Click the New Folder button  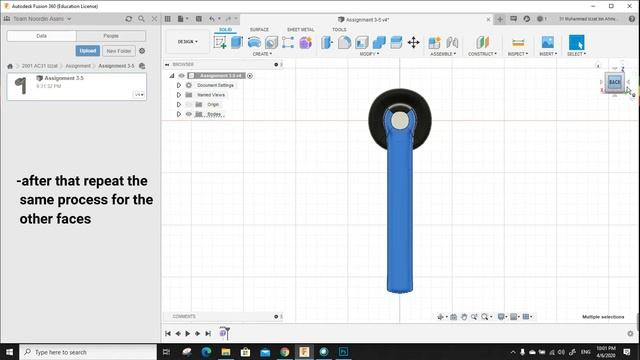tap(119, 51)
